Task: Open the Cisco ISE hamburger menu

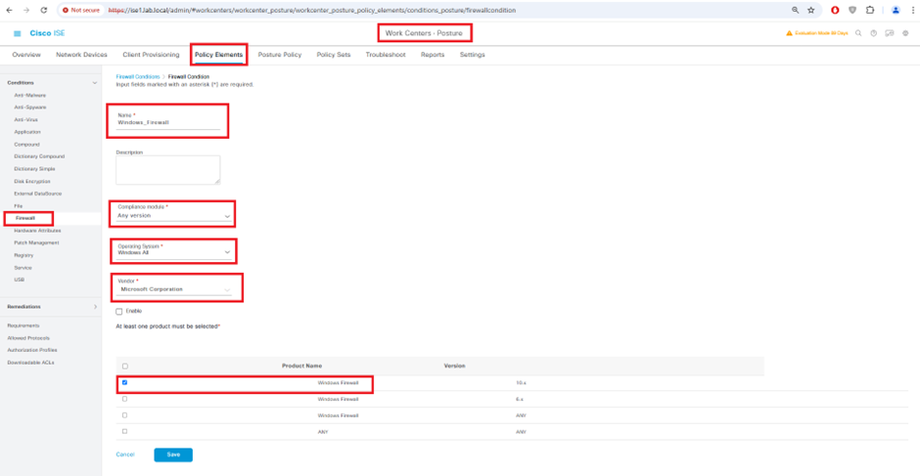Action: (x=17, y=33)
